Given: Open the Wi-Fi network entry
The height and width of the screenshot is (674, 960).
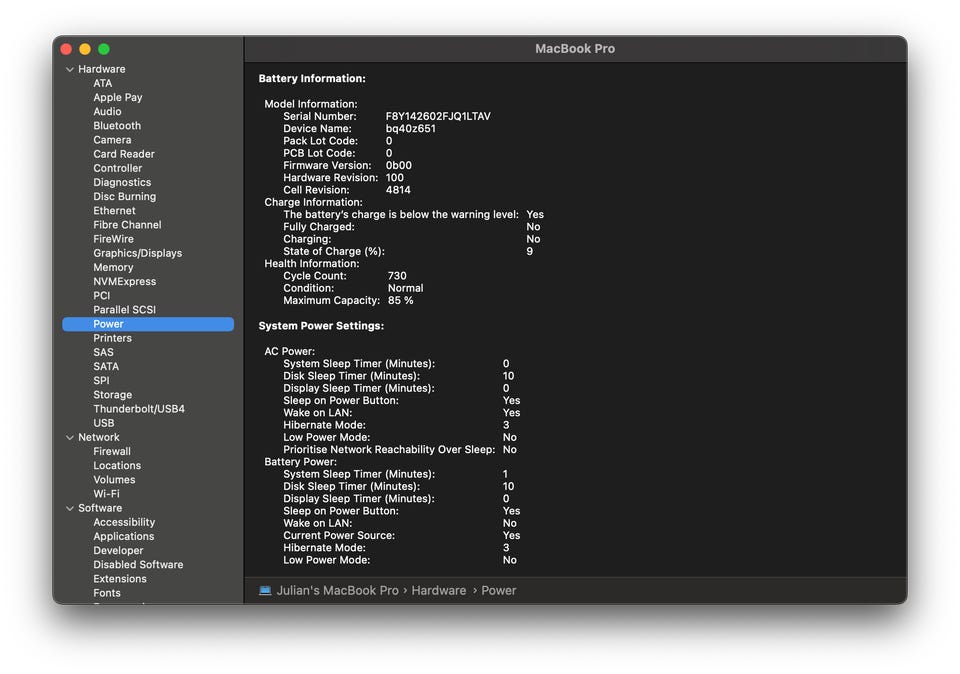Looking at the screenshot, I should tap(107, 493).
